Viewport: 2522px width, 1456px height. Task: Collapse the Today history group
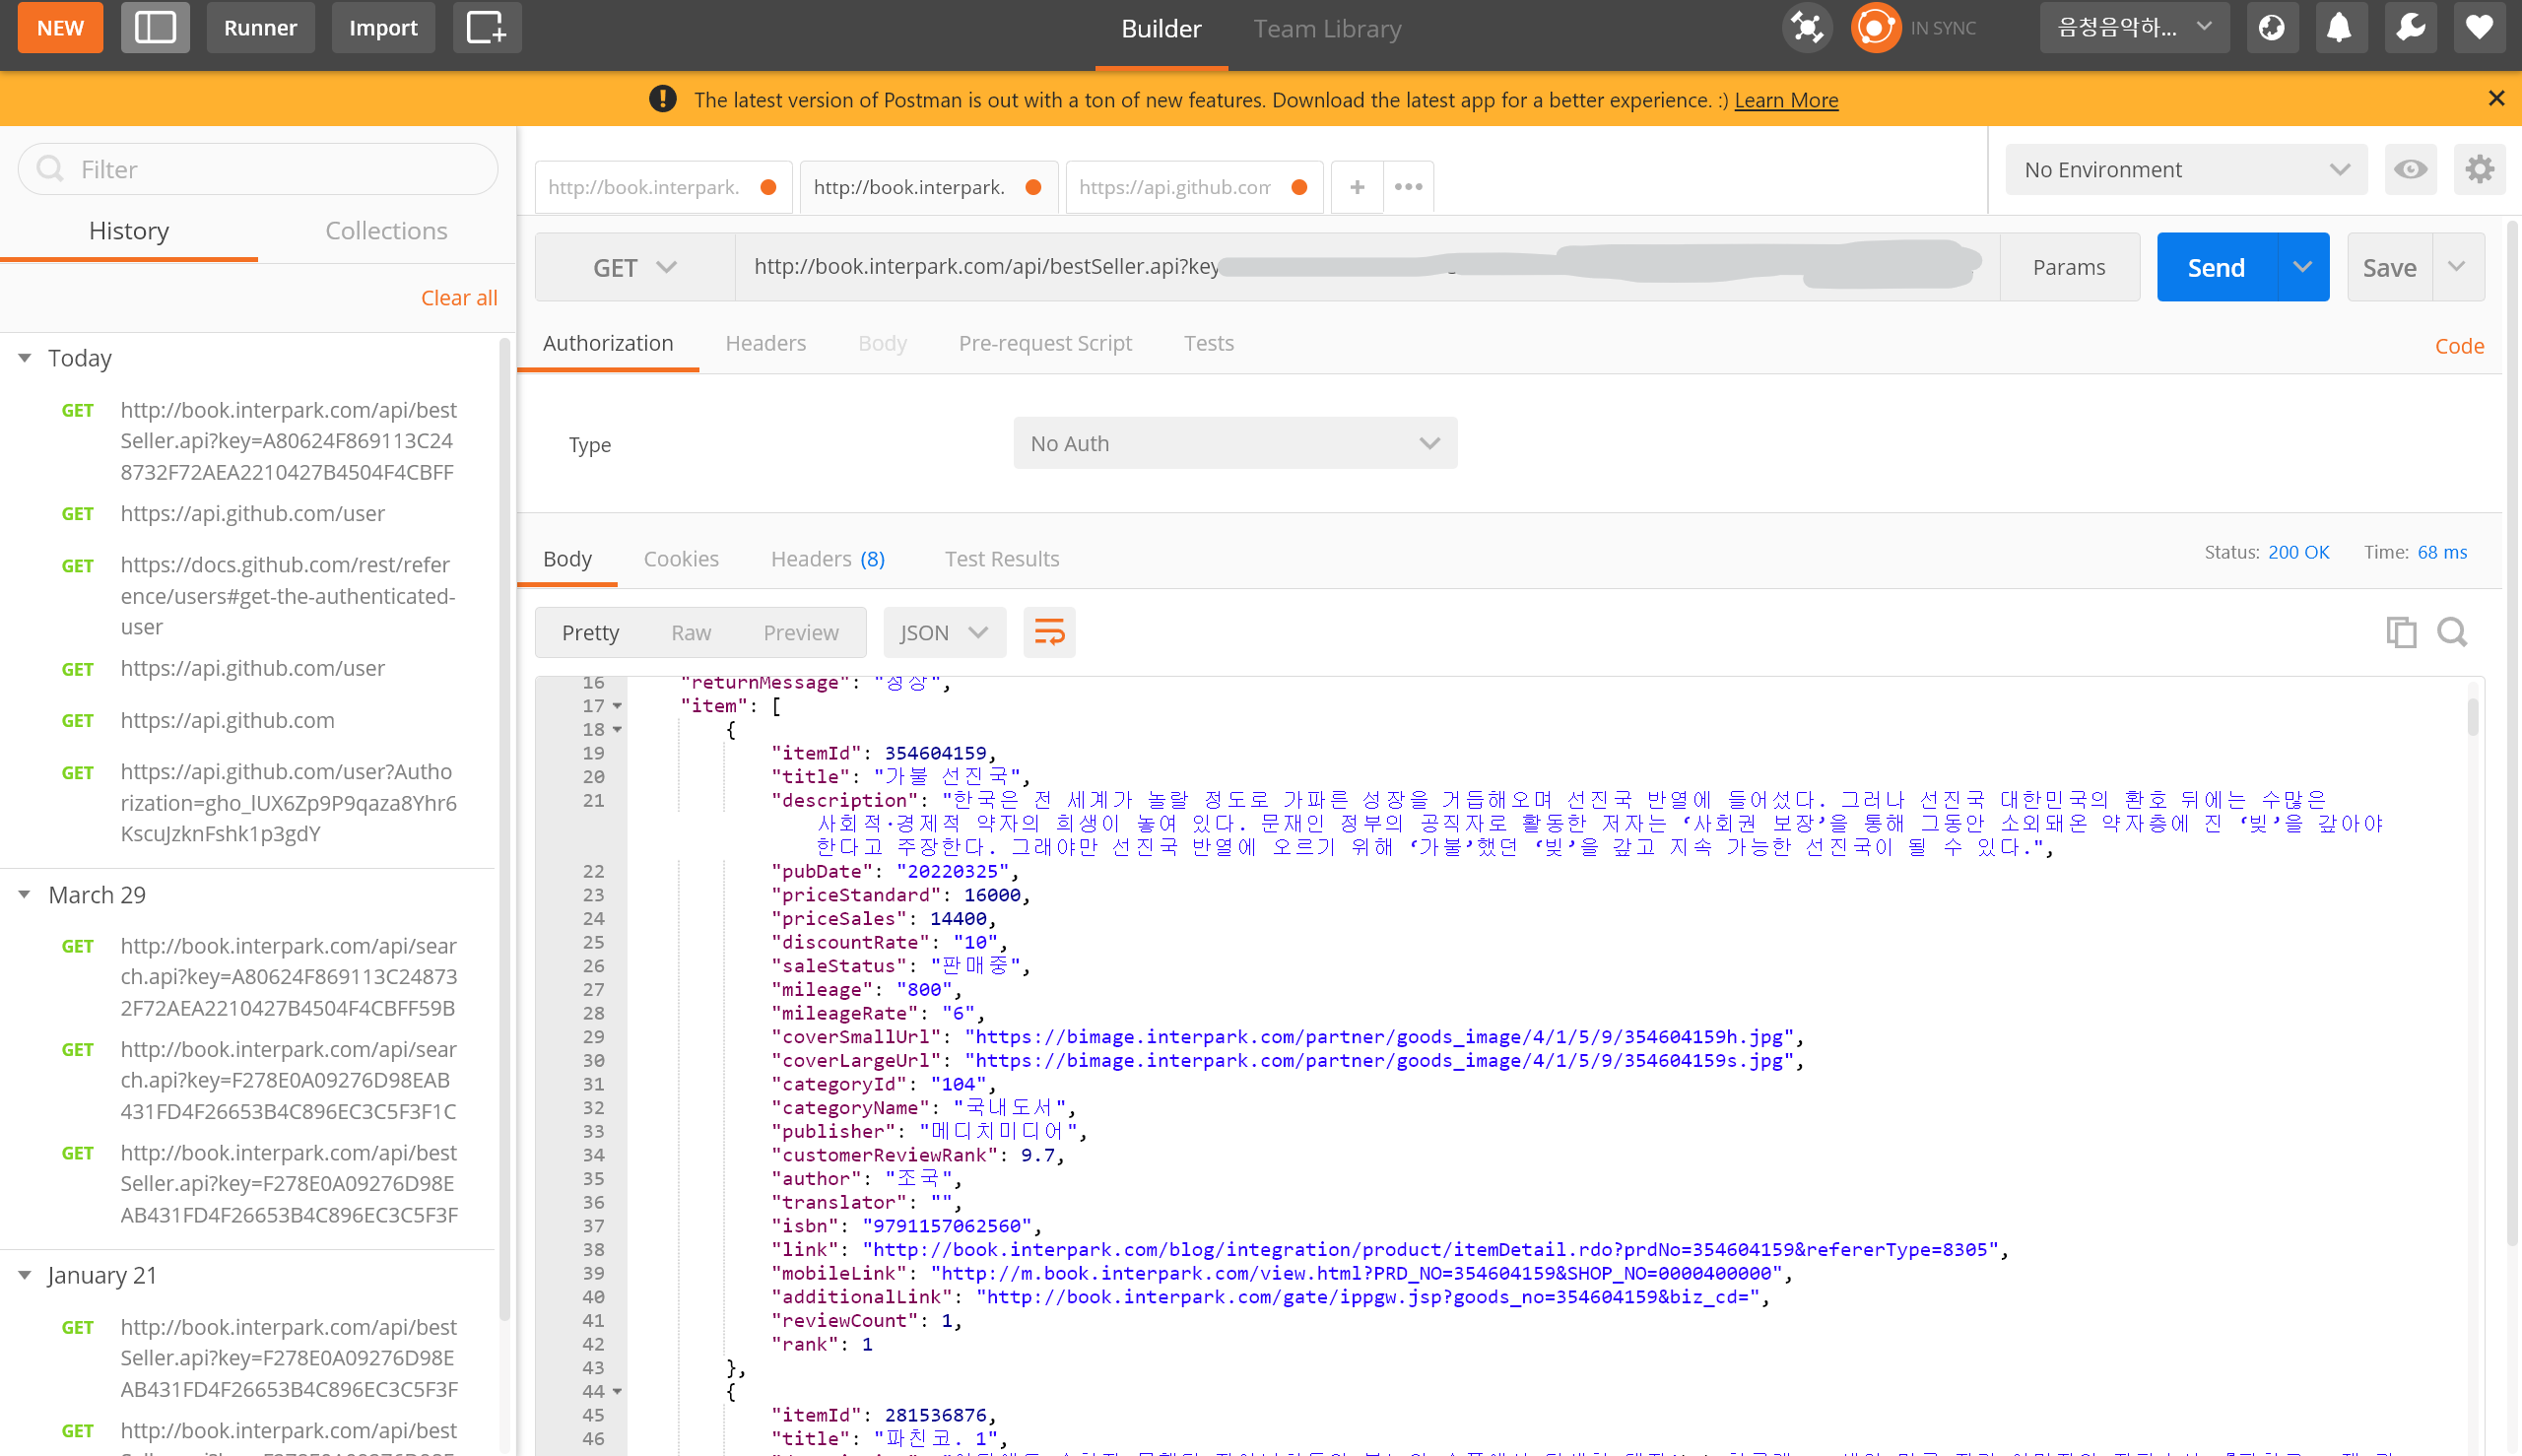tap(25, 358)
